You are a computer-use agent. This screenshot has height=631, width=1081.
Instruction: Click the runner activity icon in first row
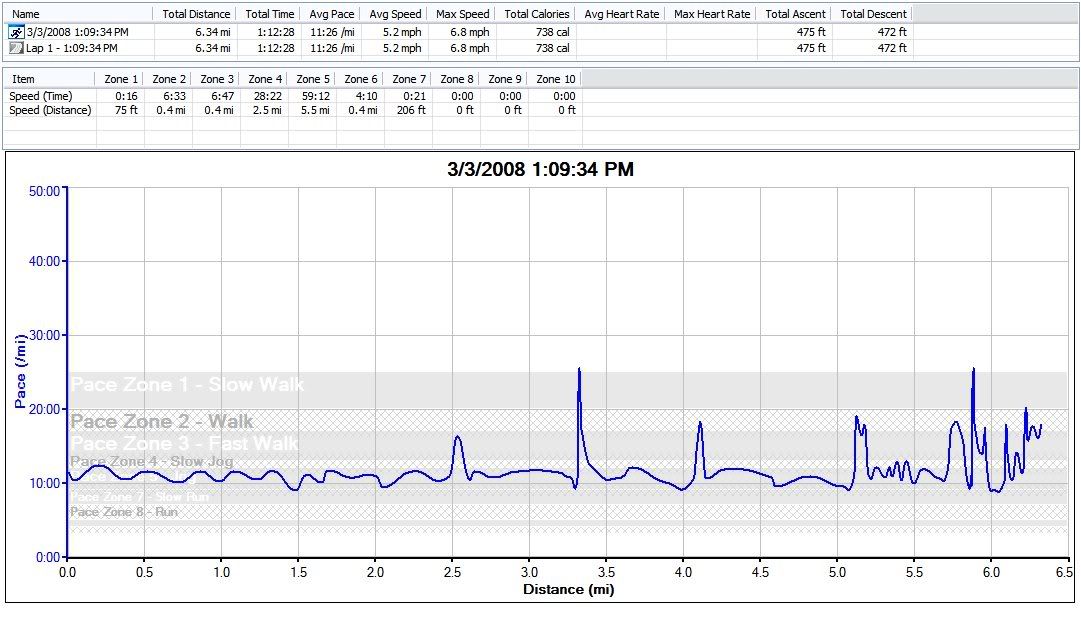16,32
